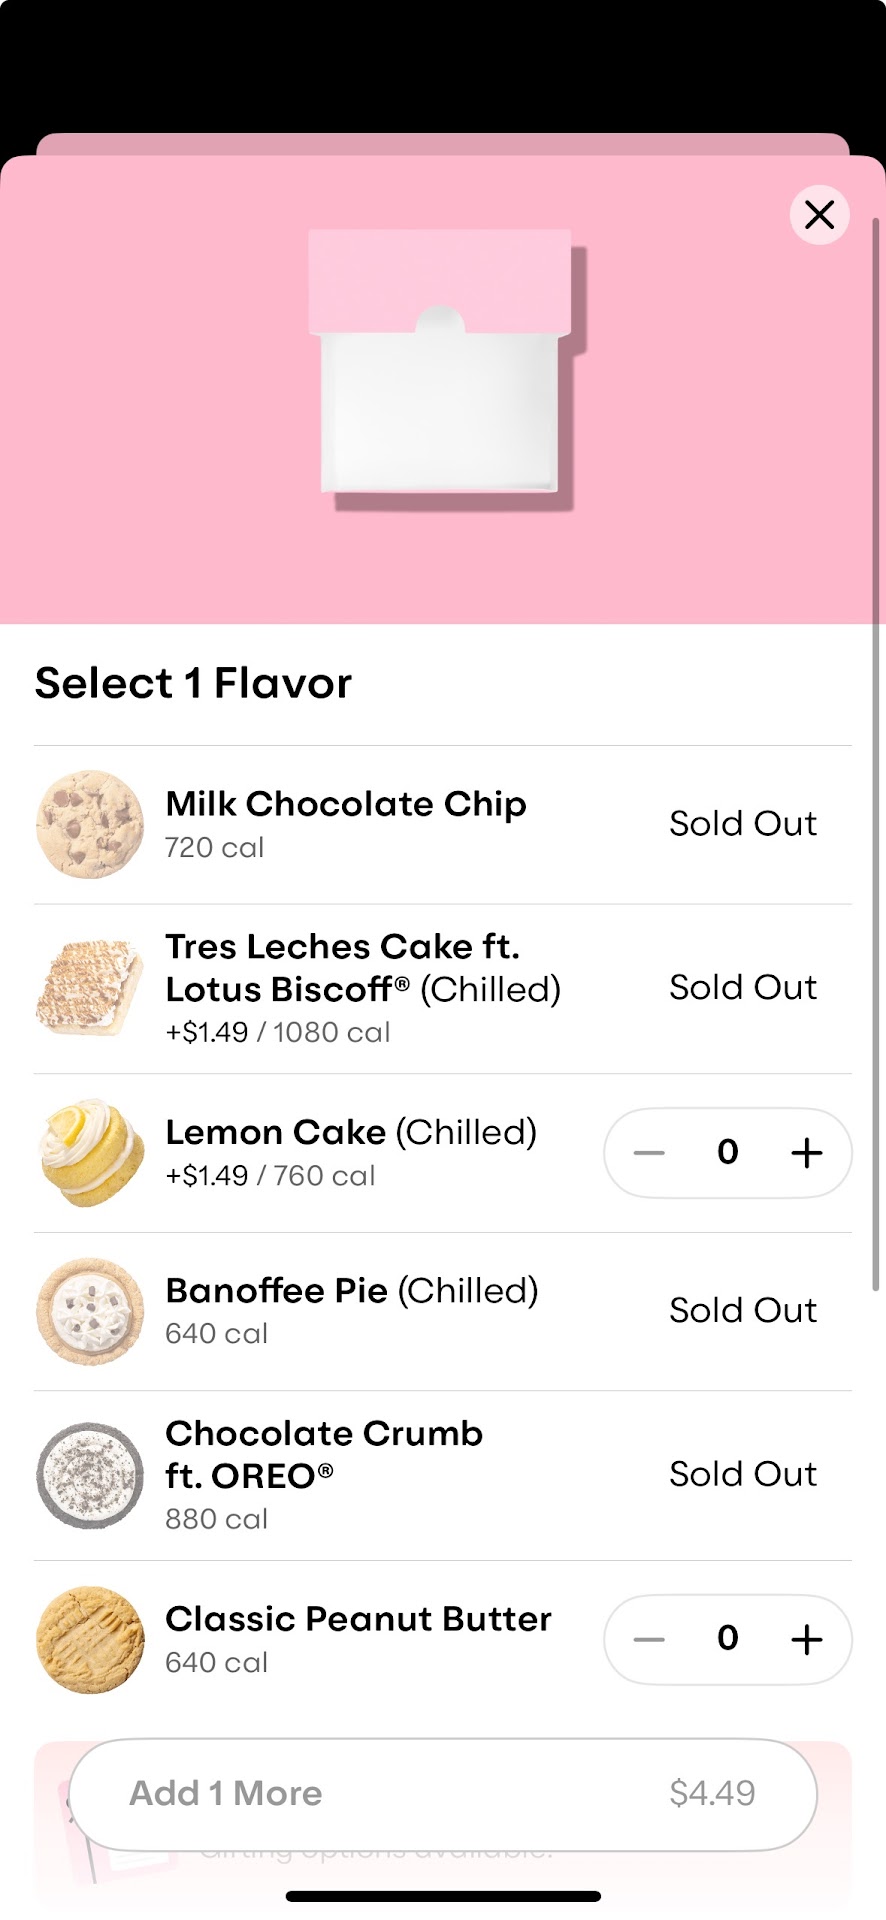Tap Sold Out label for Milk Chocolate Chip
Image resolution: width=886 pixels, height=1920 pixels.
click(x=743, y=824)
